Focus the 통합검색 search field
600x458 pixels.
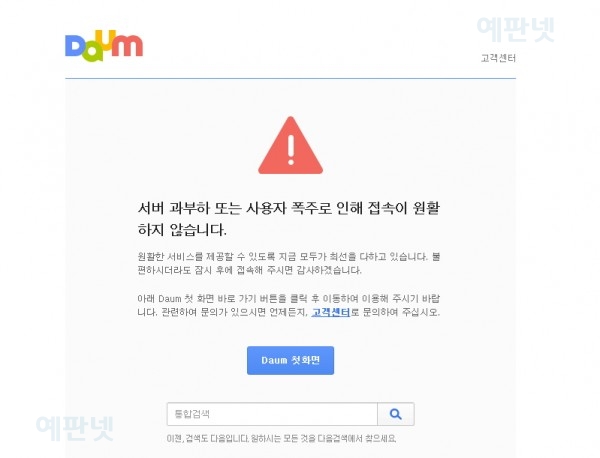click(272, 414)
